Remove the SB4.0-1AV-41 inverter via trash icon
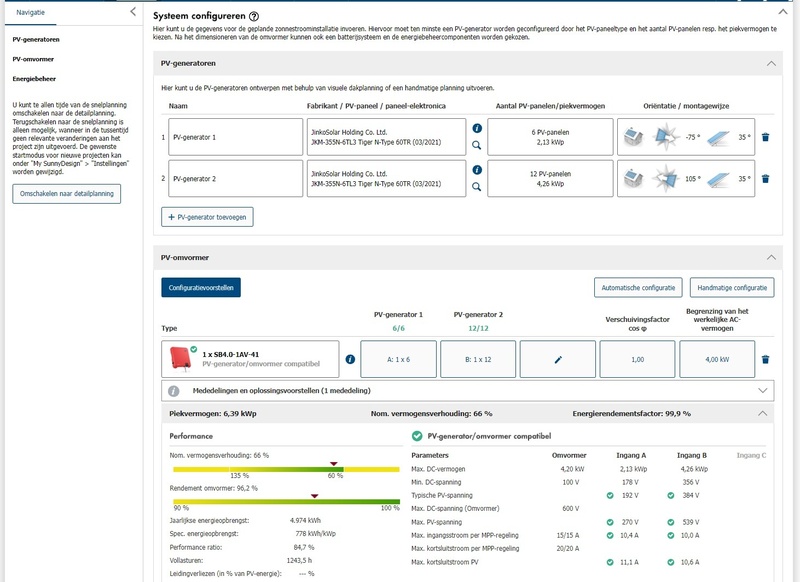The width and height of the screenshot is (800, 582). 765,359
